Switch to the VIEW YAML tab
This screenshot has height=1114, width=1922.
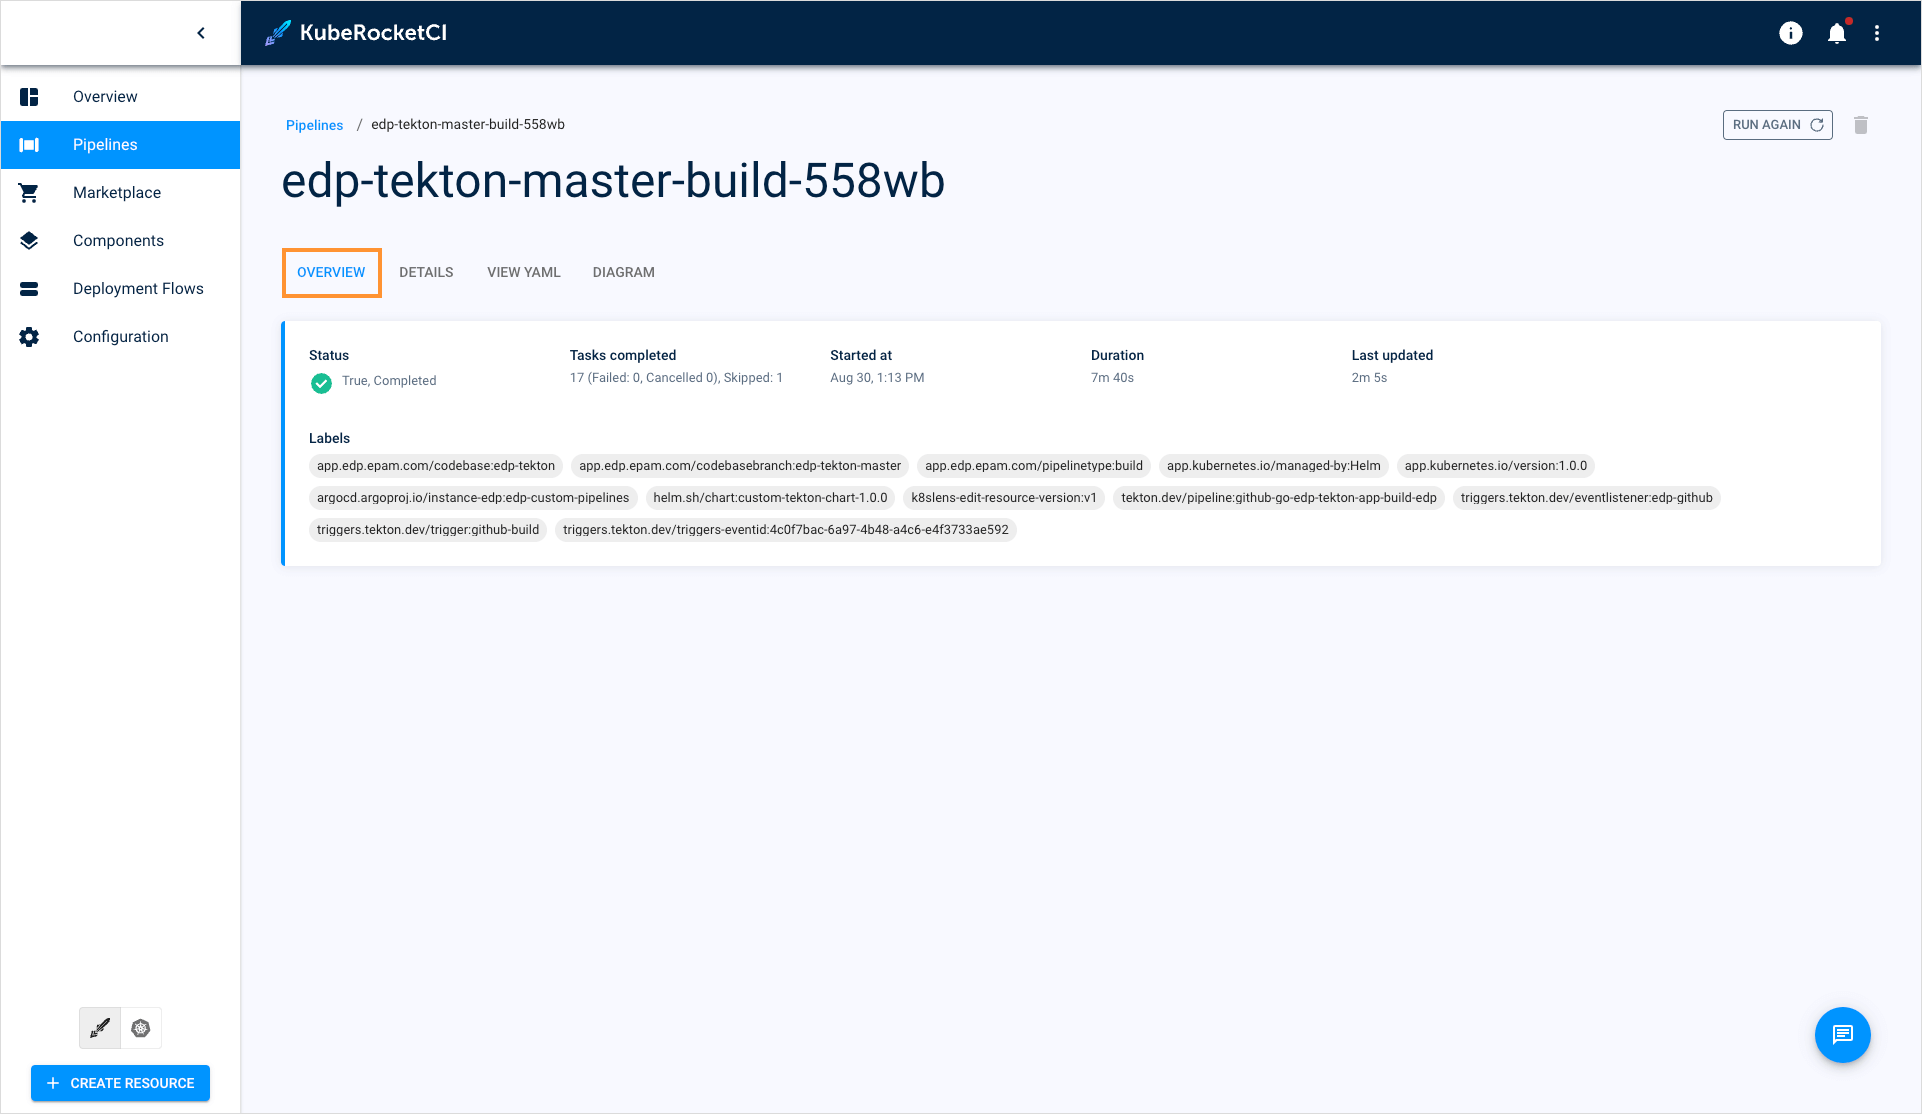point(523,272)
